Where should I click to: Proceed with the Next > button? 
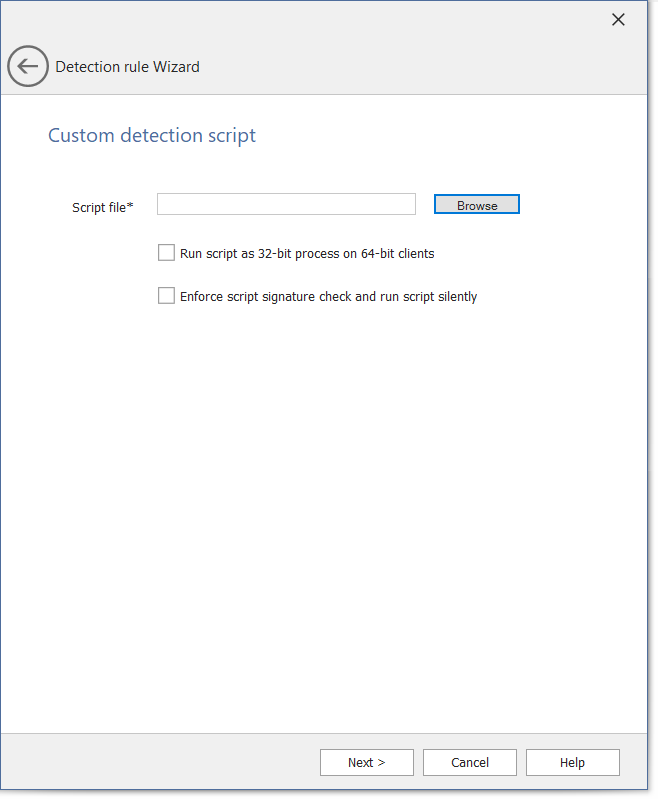[x=366, y=763]
